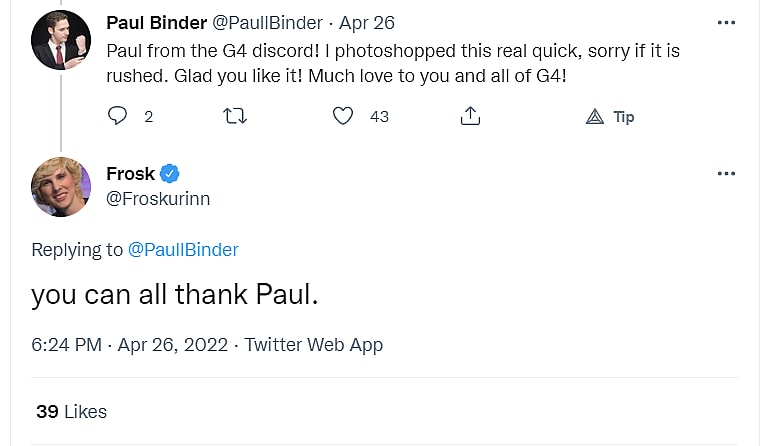Click the Tip triangle icon
The width and height of the screenshot is (768, 446).
[x=595, y=117]
